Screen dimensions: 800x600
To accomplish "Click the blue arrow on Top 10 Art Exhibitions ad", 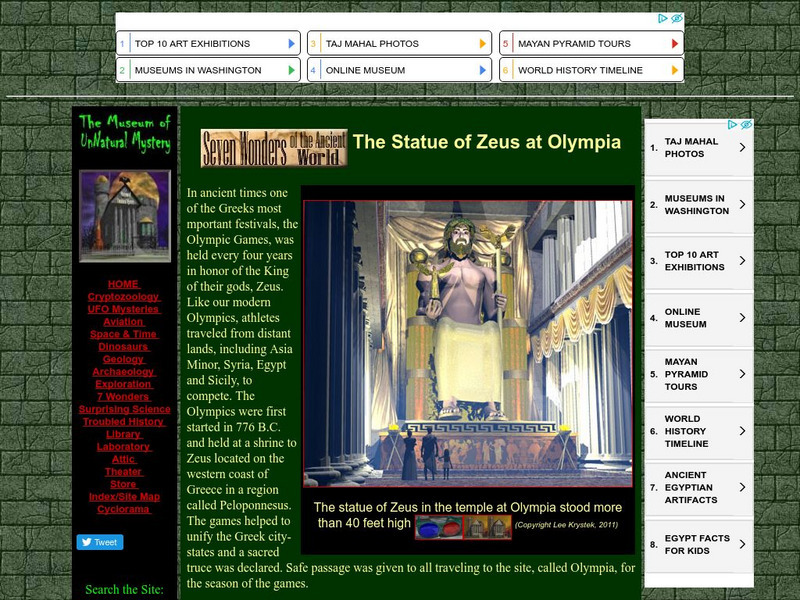I will [291, 43].
